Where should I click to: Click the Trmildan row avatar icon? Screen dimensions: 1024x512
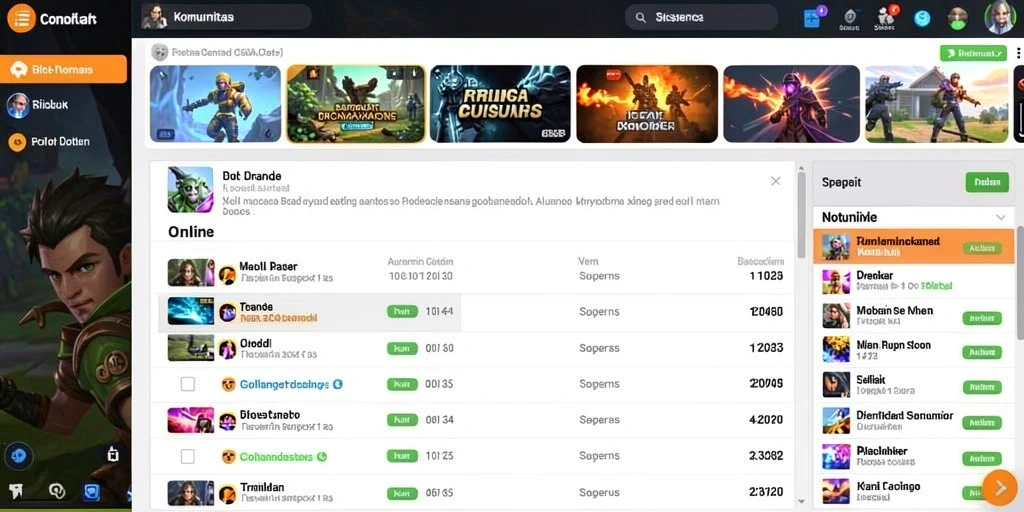click(227, 494)
